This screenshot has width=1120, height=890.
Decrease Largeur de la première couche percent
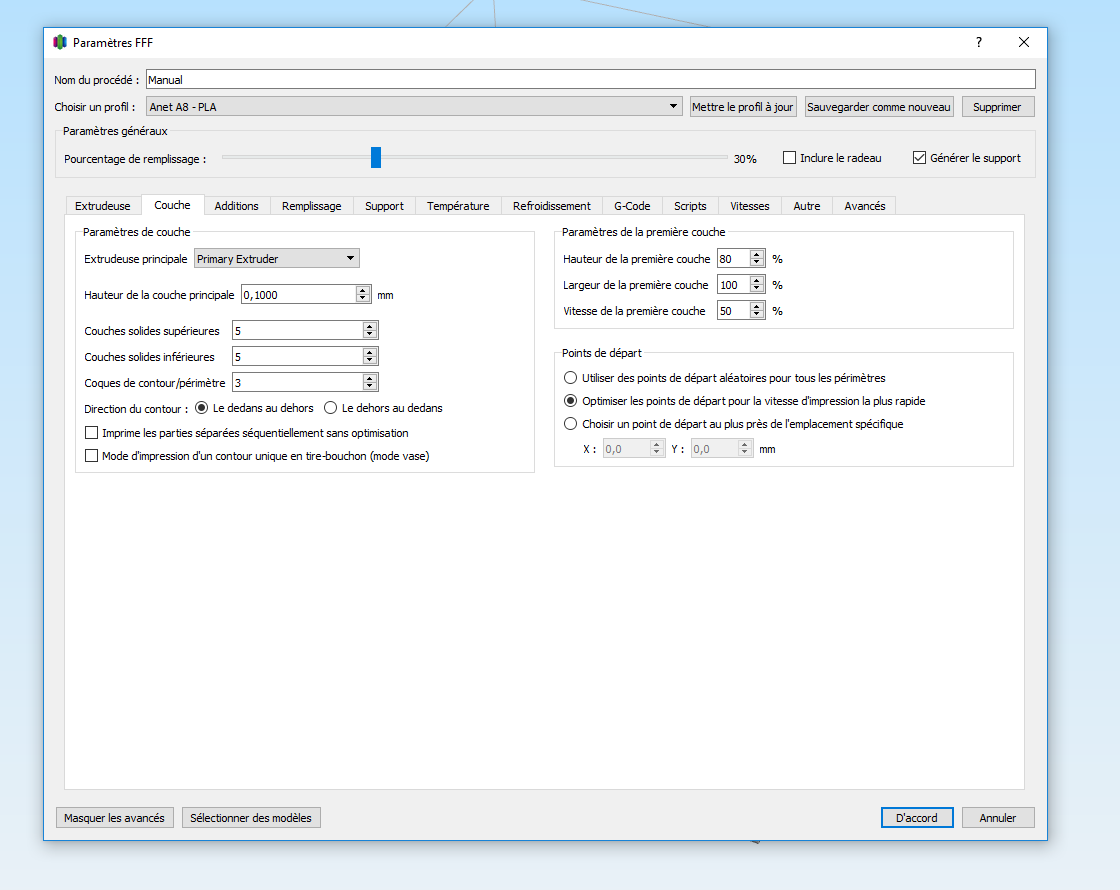[x=756, y=289]
